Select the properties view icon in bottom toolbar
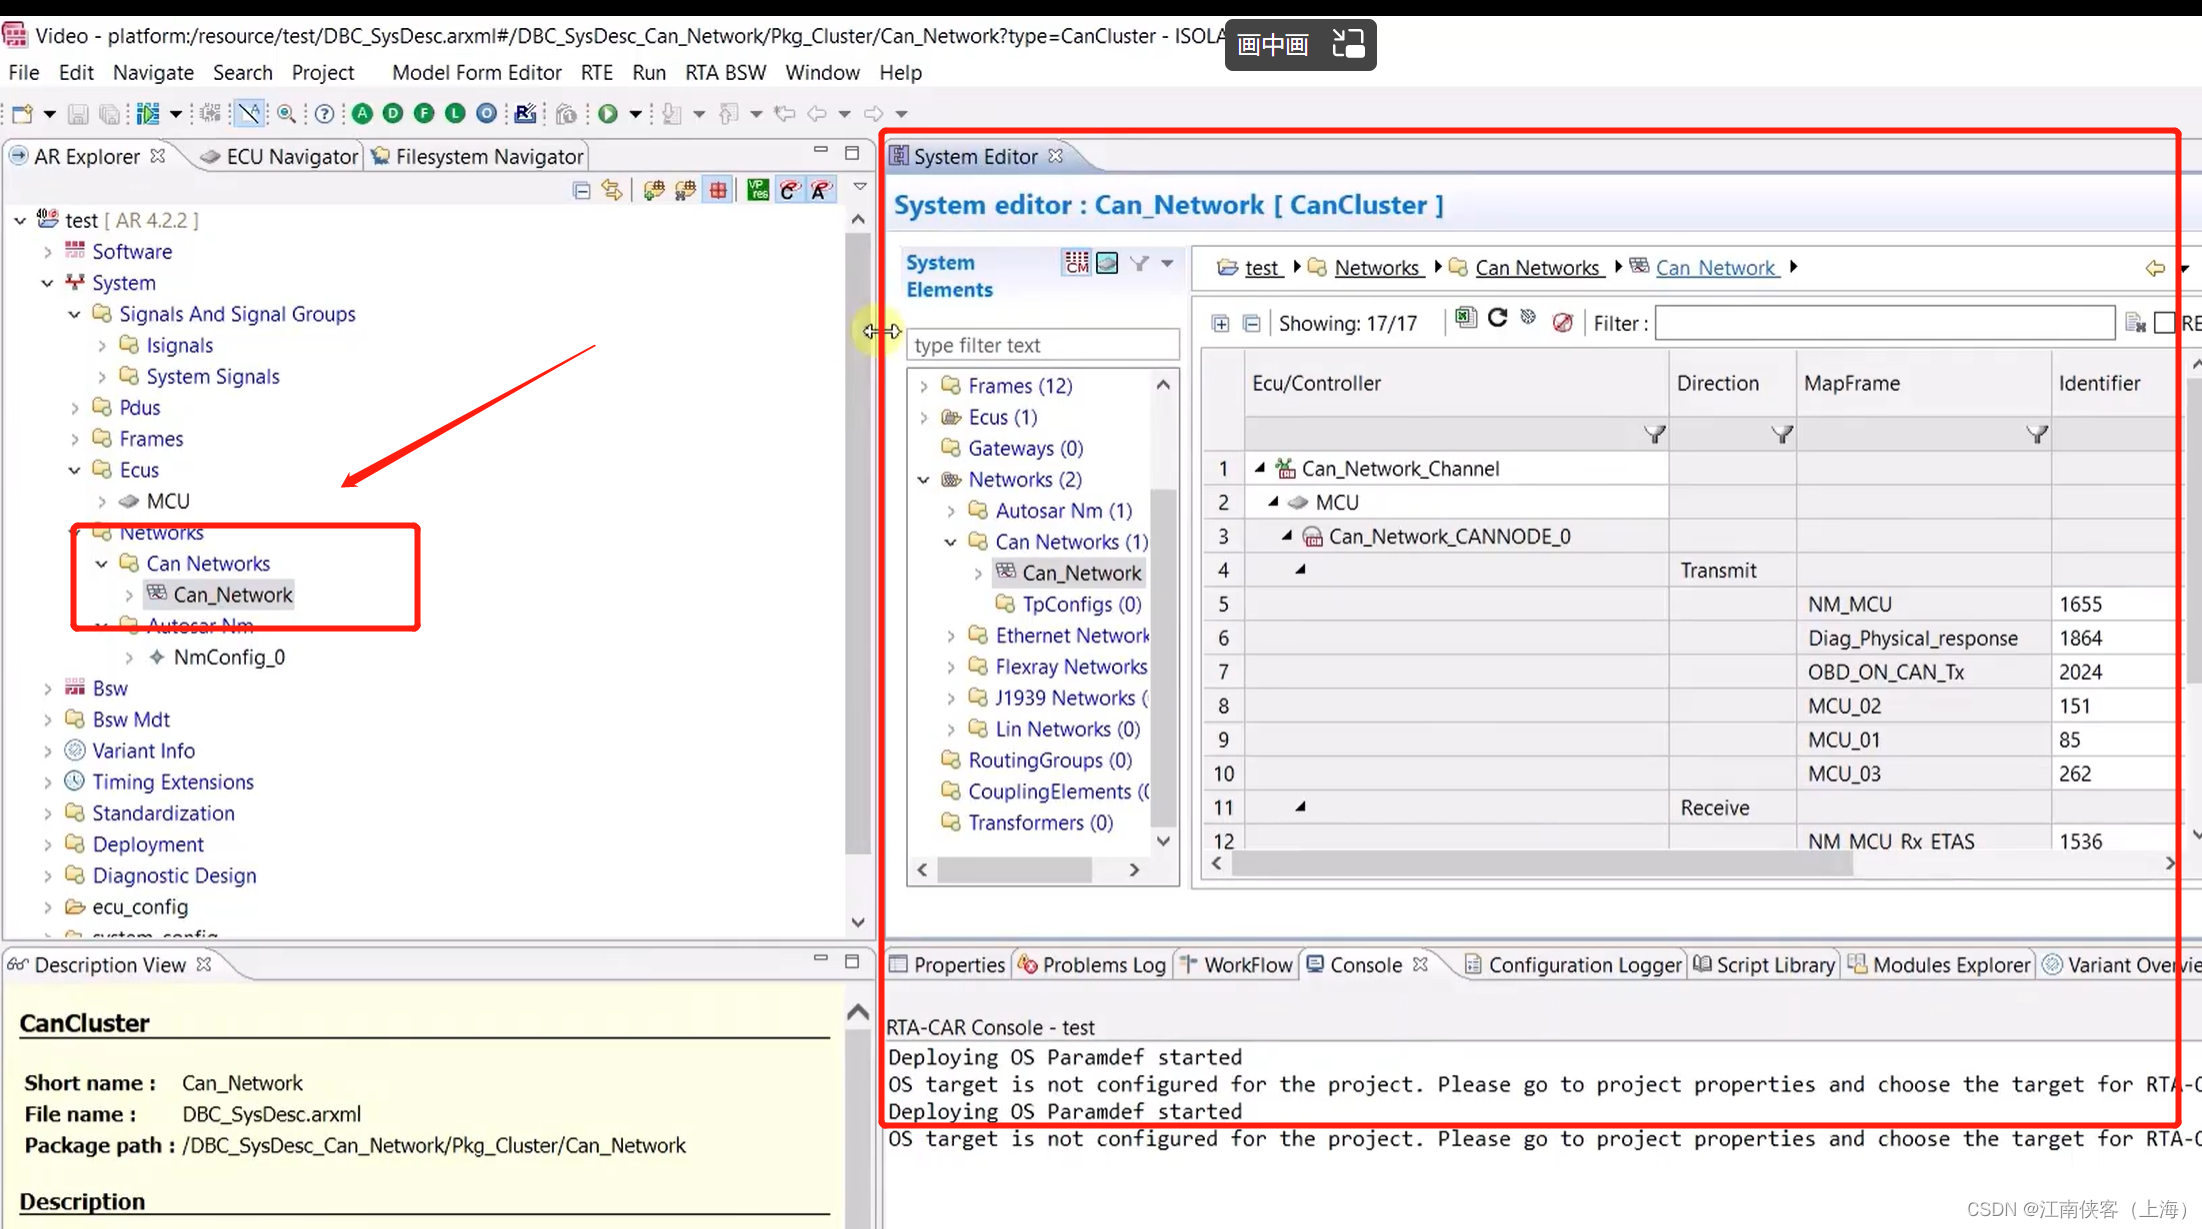 (901, 964)
